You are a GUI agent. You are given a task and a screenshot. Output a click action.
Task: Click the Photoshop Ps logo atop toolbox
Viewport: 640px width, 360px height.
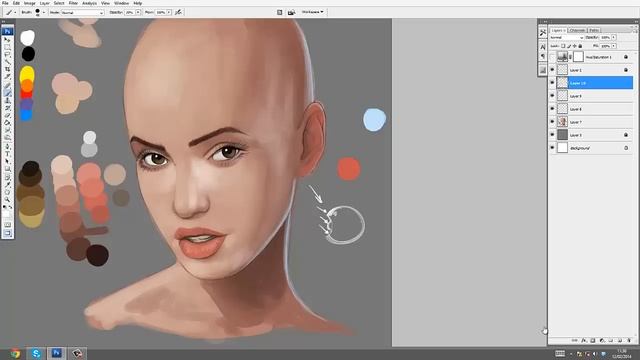tap(7, 31)
